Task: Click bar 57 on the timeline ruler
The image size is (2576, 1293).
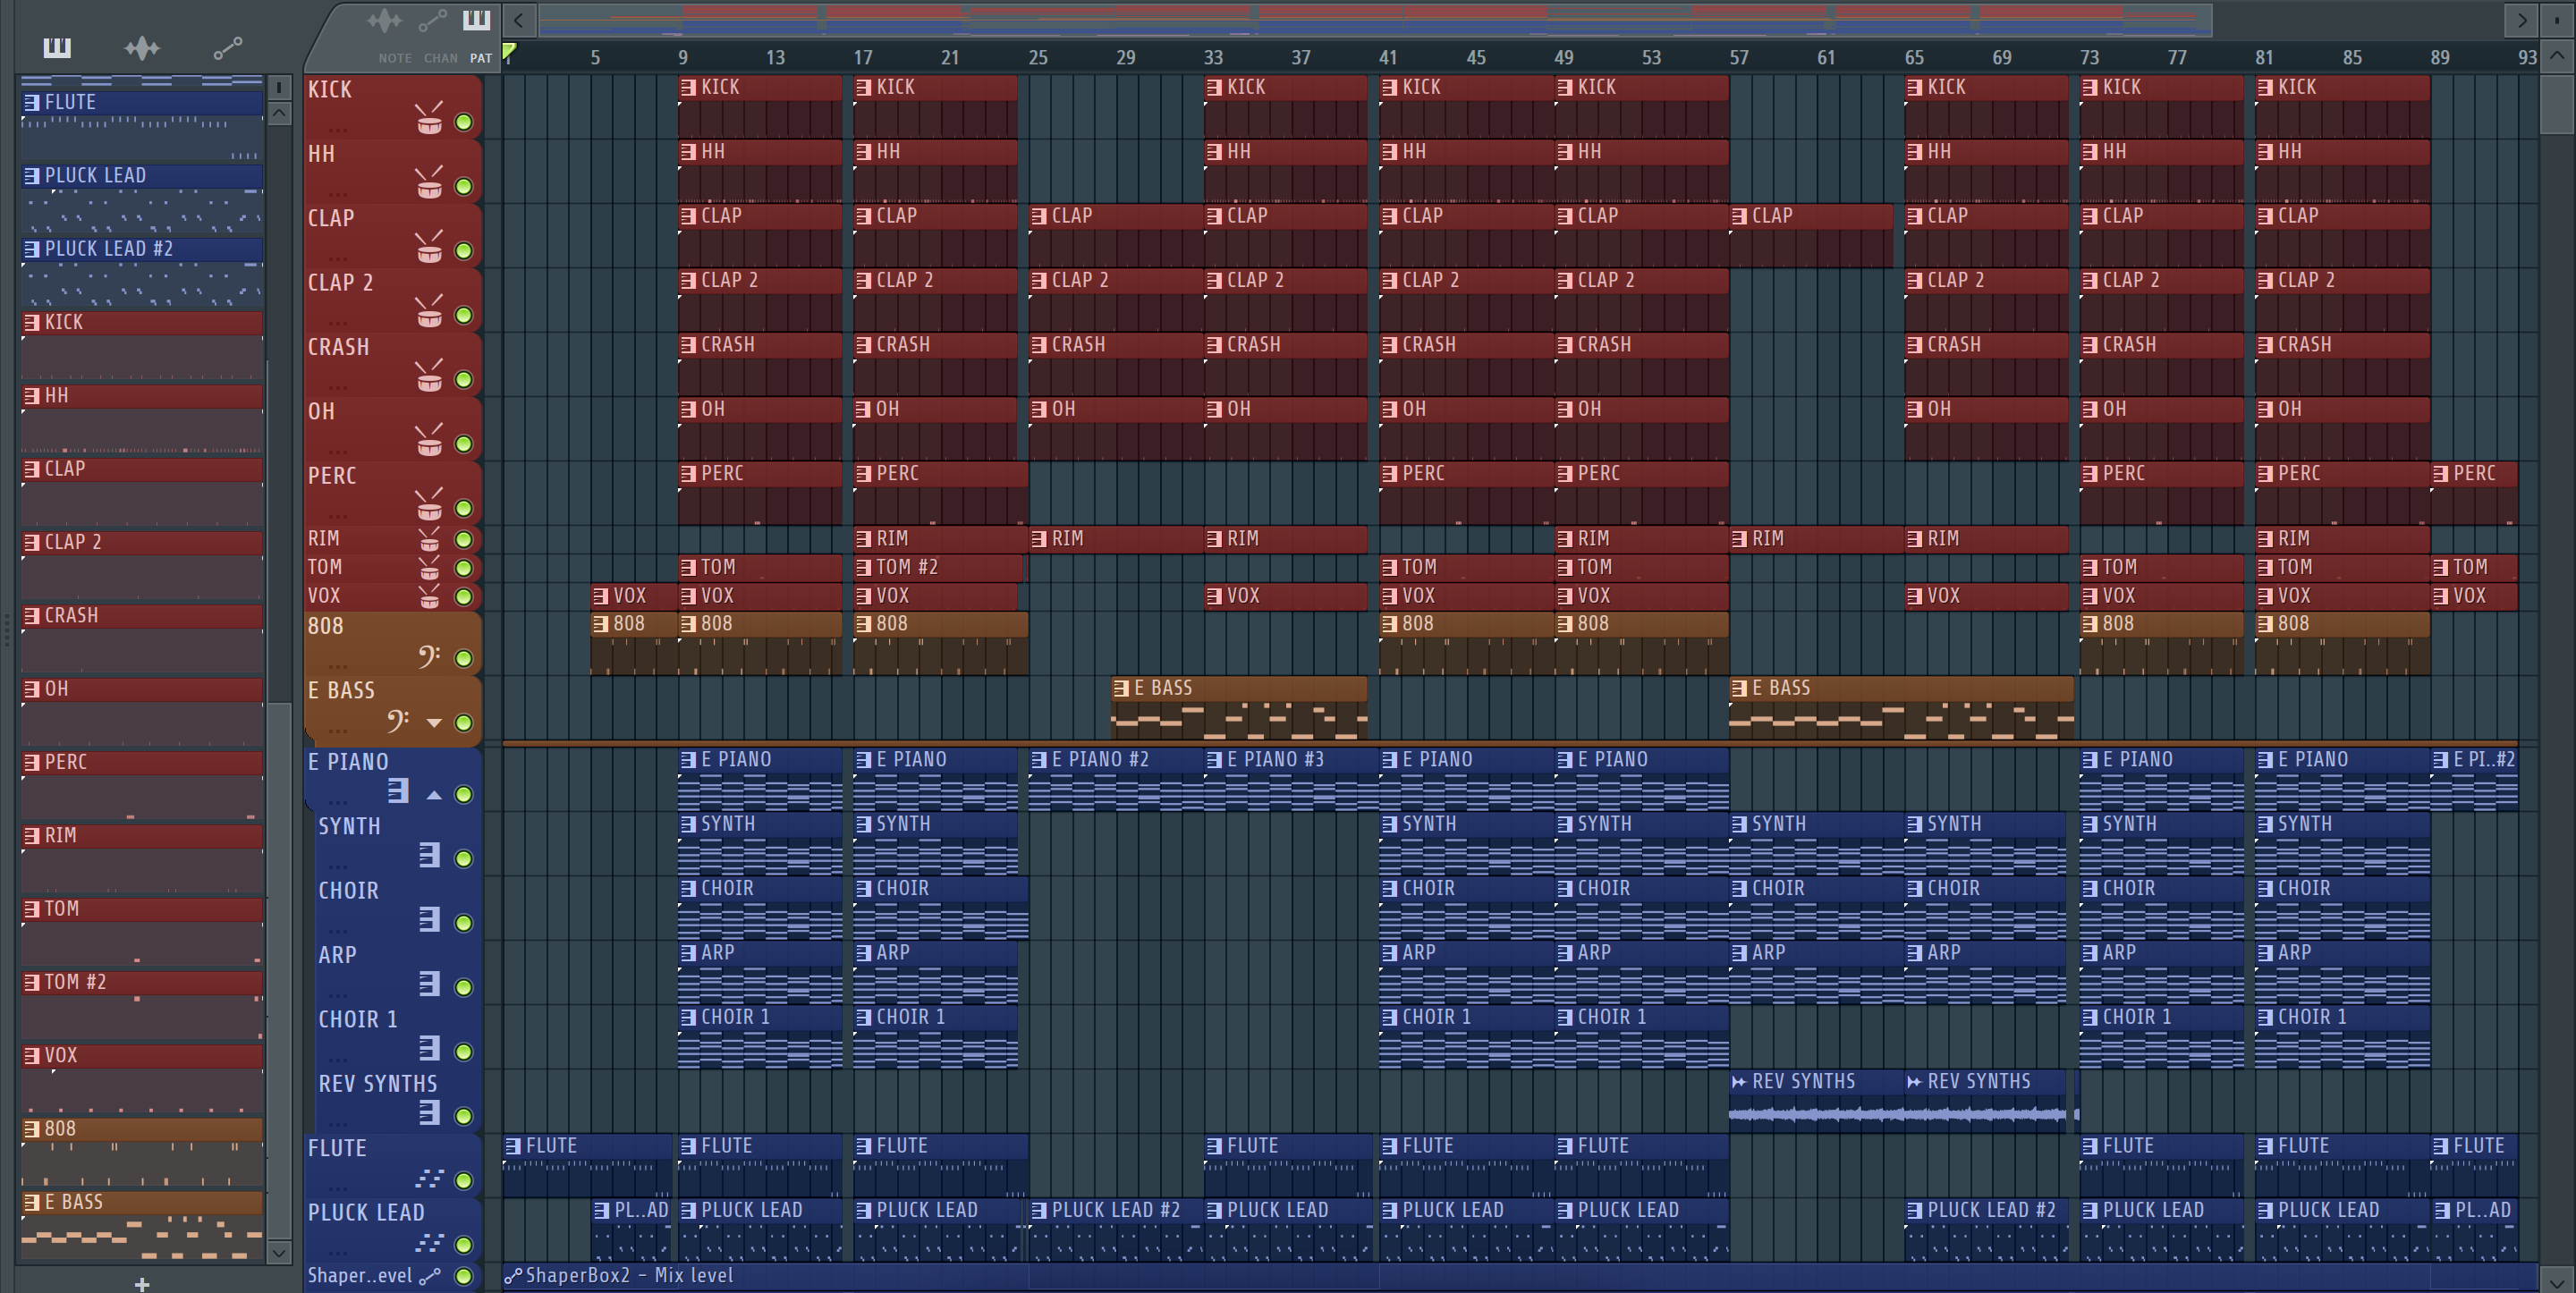Action: point(1739,58)
